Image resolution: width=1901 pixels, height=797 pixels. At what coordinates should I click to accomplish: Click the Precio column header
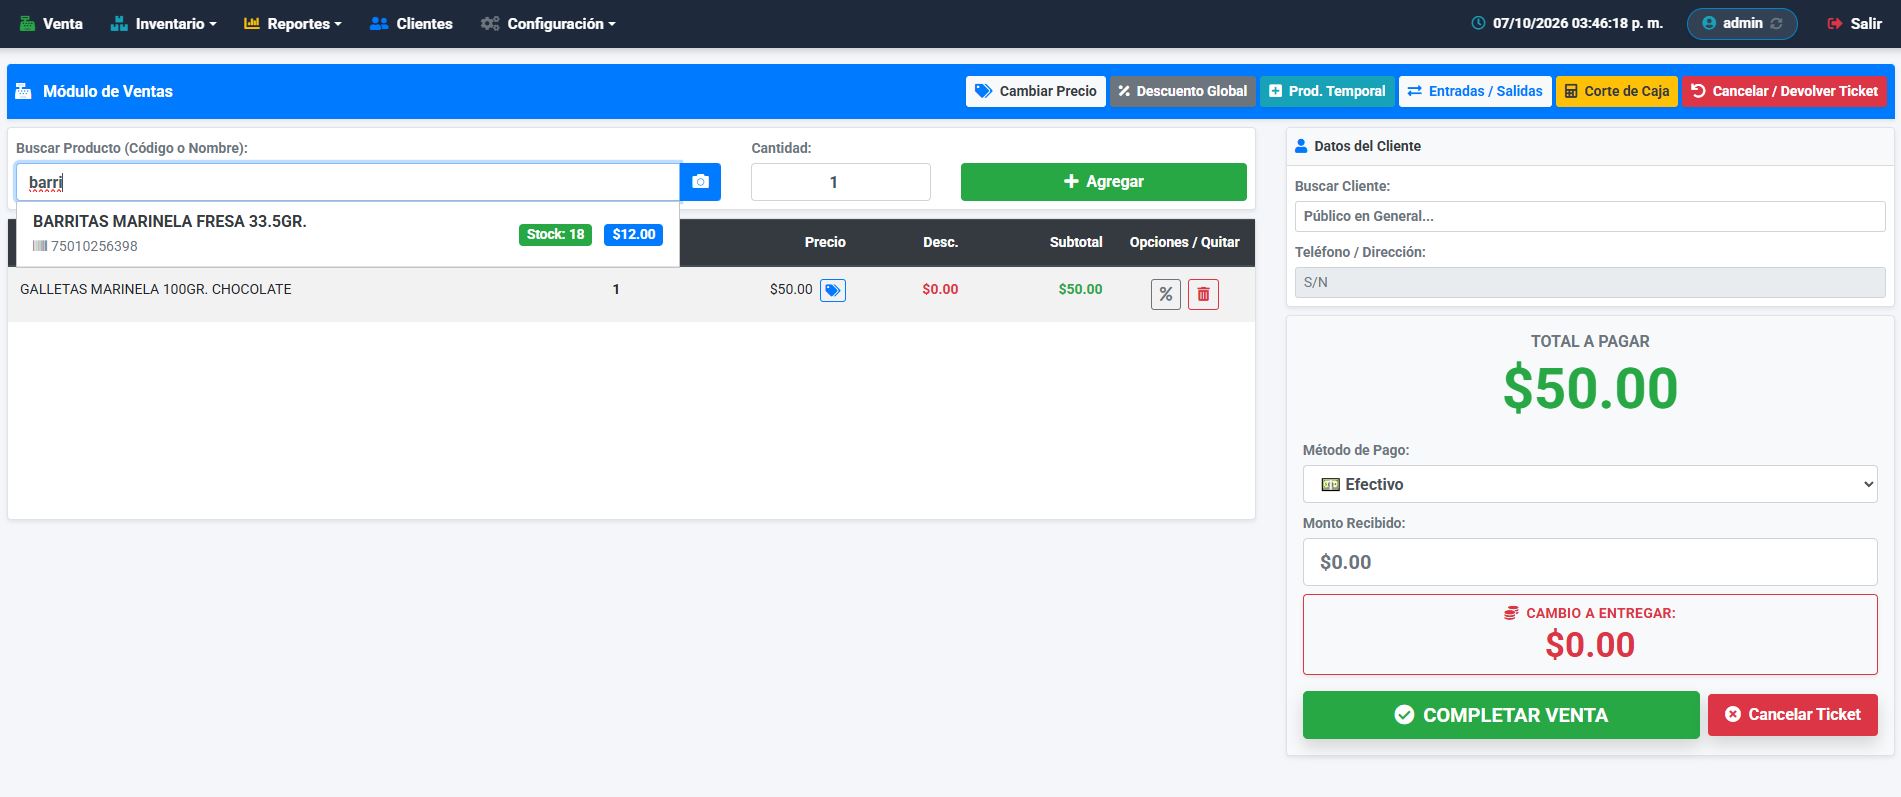[825, 242]
